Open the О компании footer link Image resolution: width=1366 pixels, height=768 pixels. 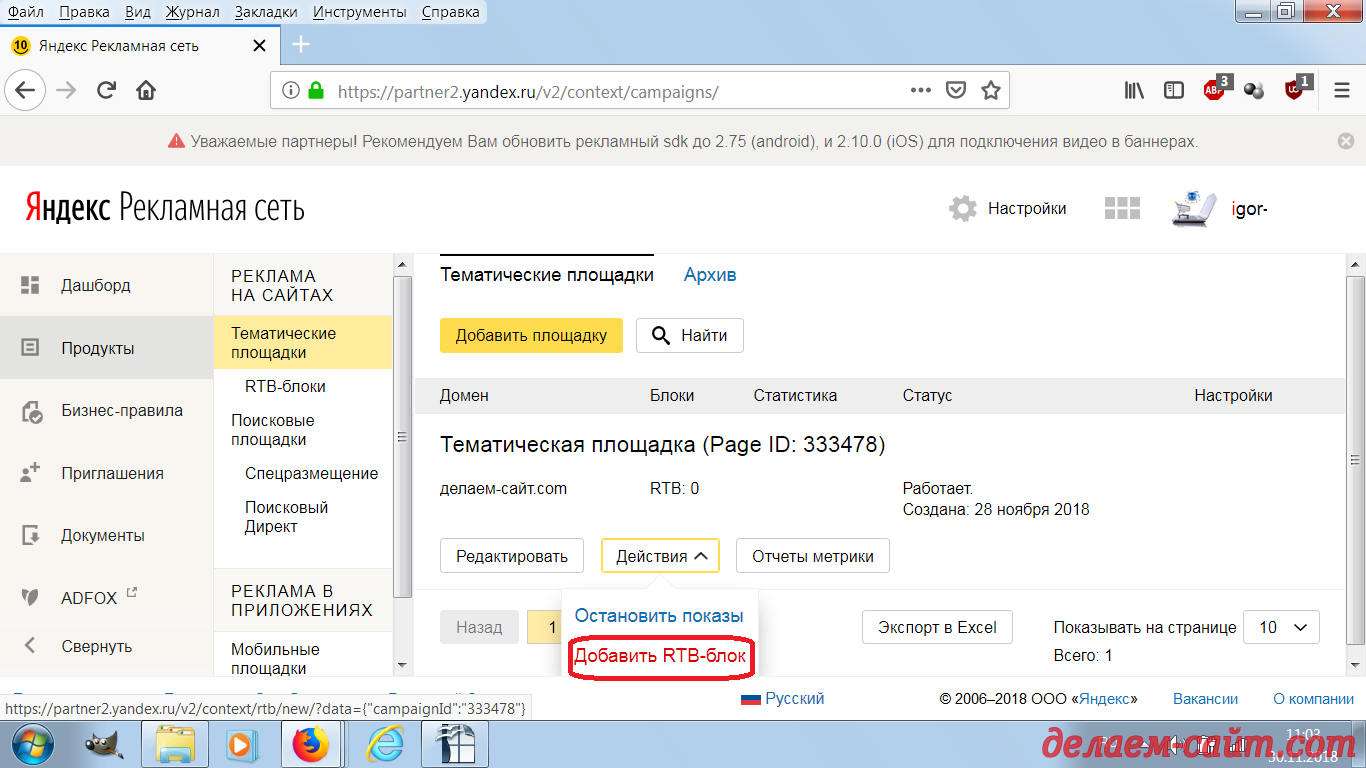coord(1314,699)
